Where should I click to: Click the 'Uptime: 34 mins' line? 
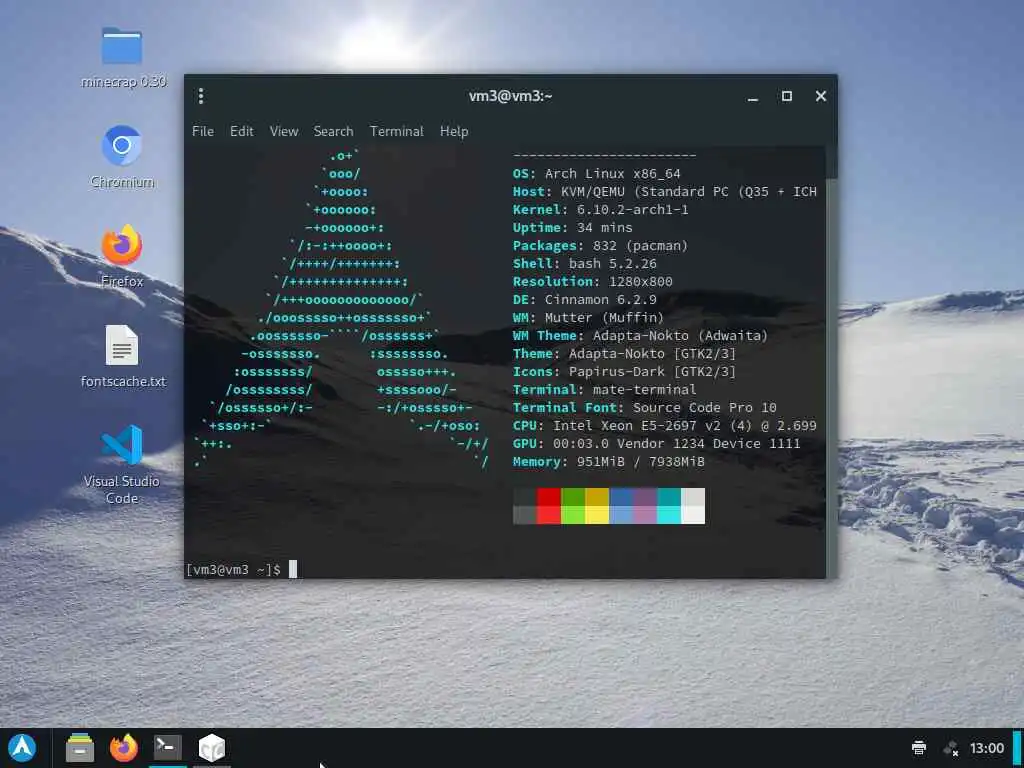[572, 227]
